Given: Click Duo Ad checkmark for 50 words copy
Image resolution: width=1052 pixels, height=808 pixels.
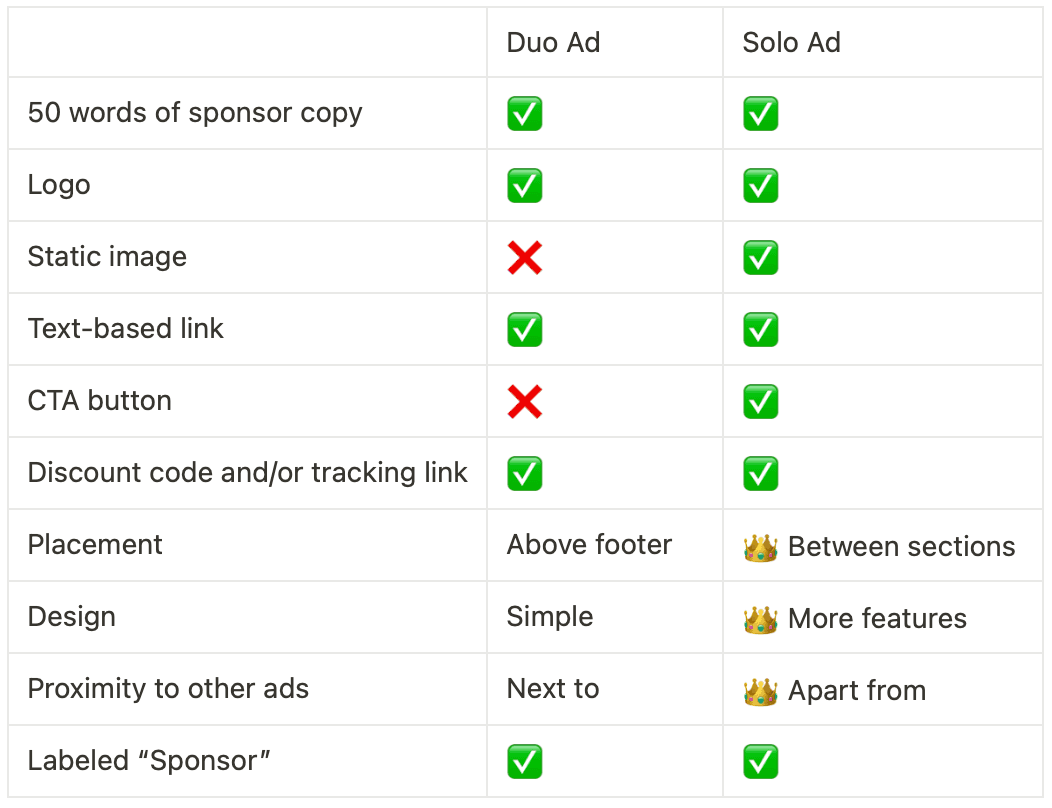Looking at the screenshot, I should [524, 114].
